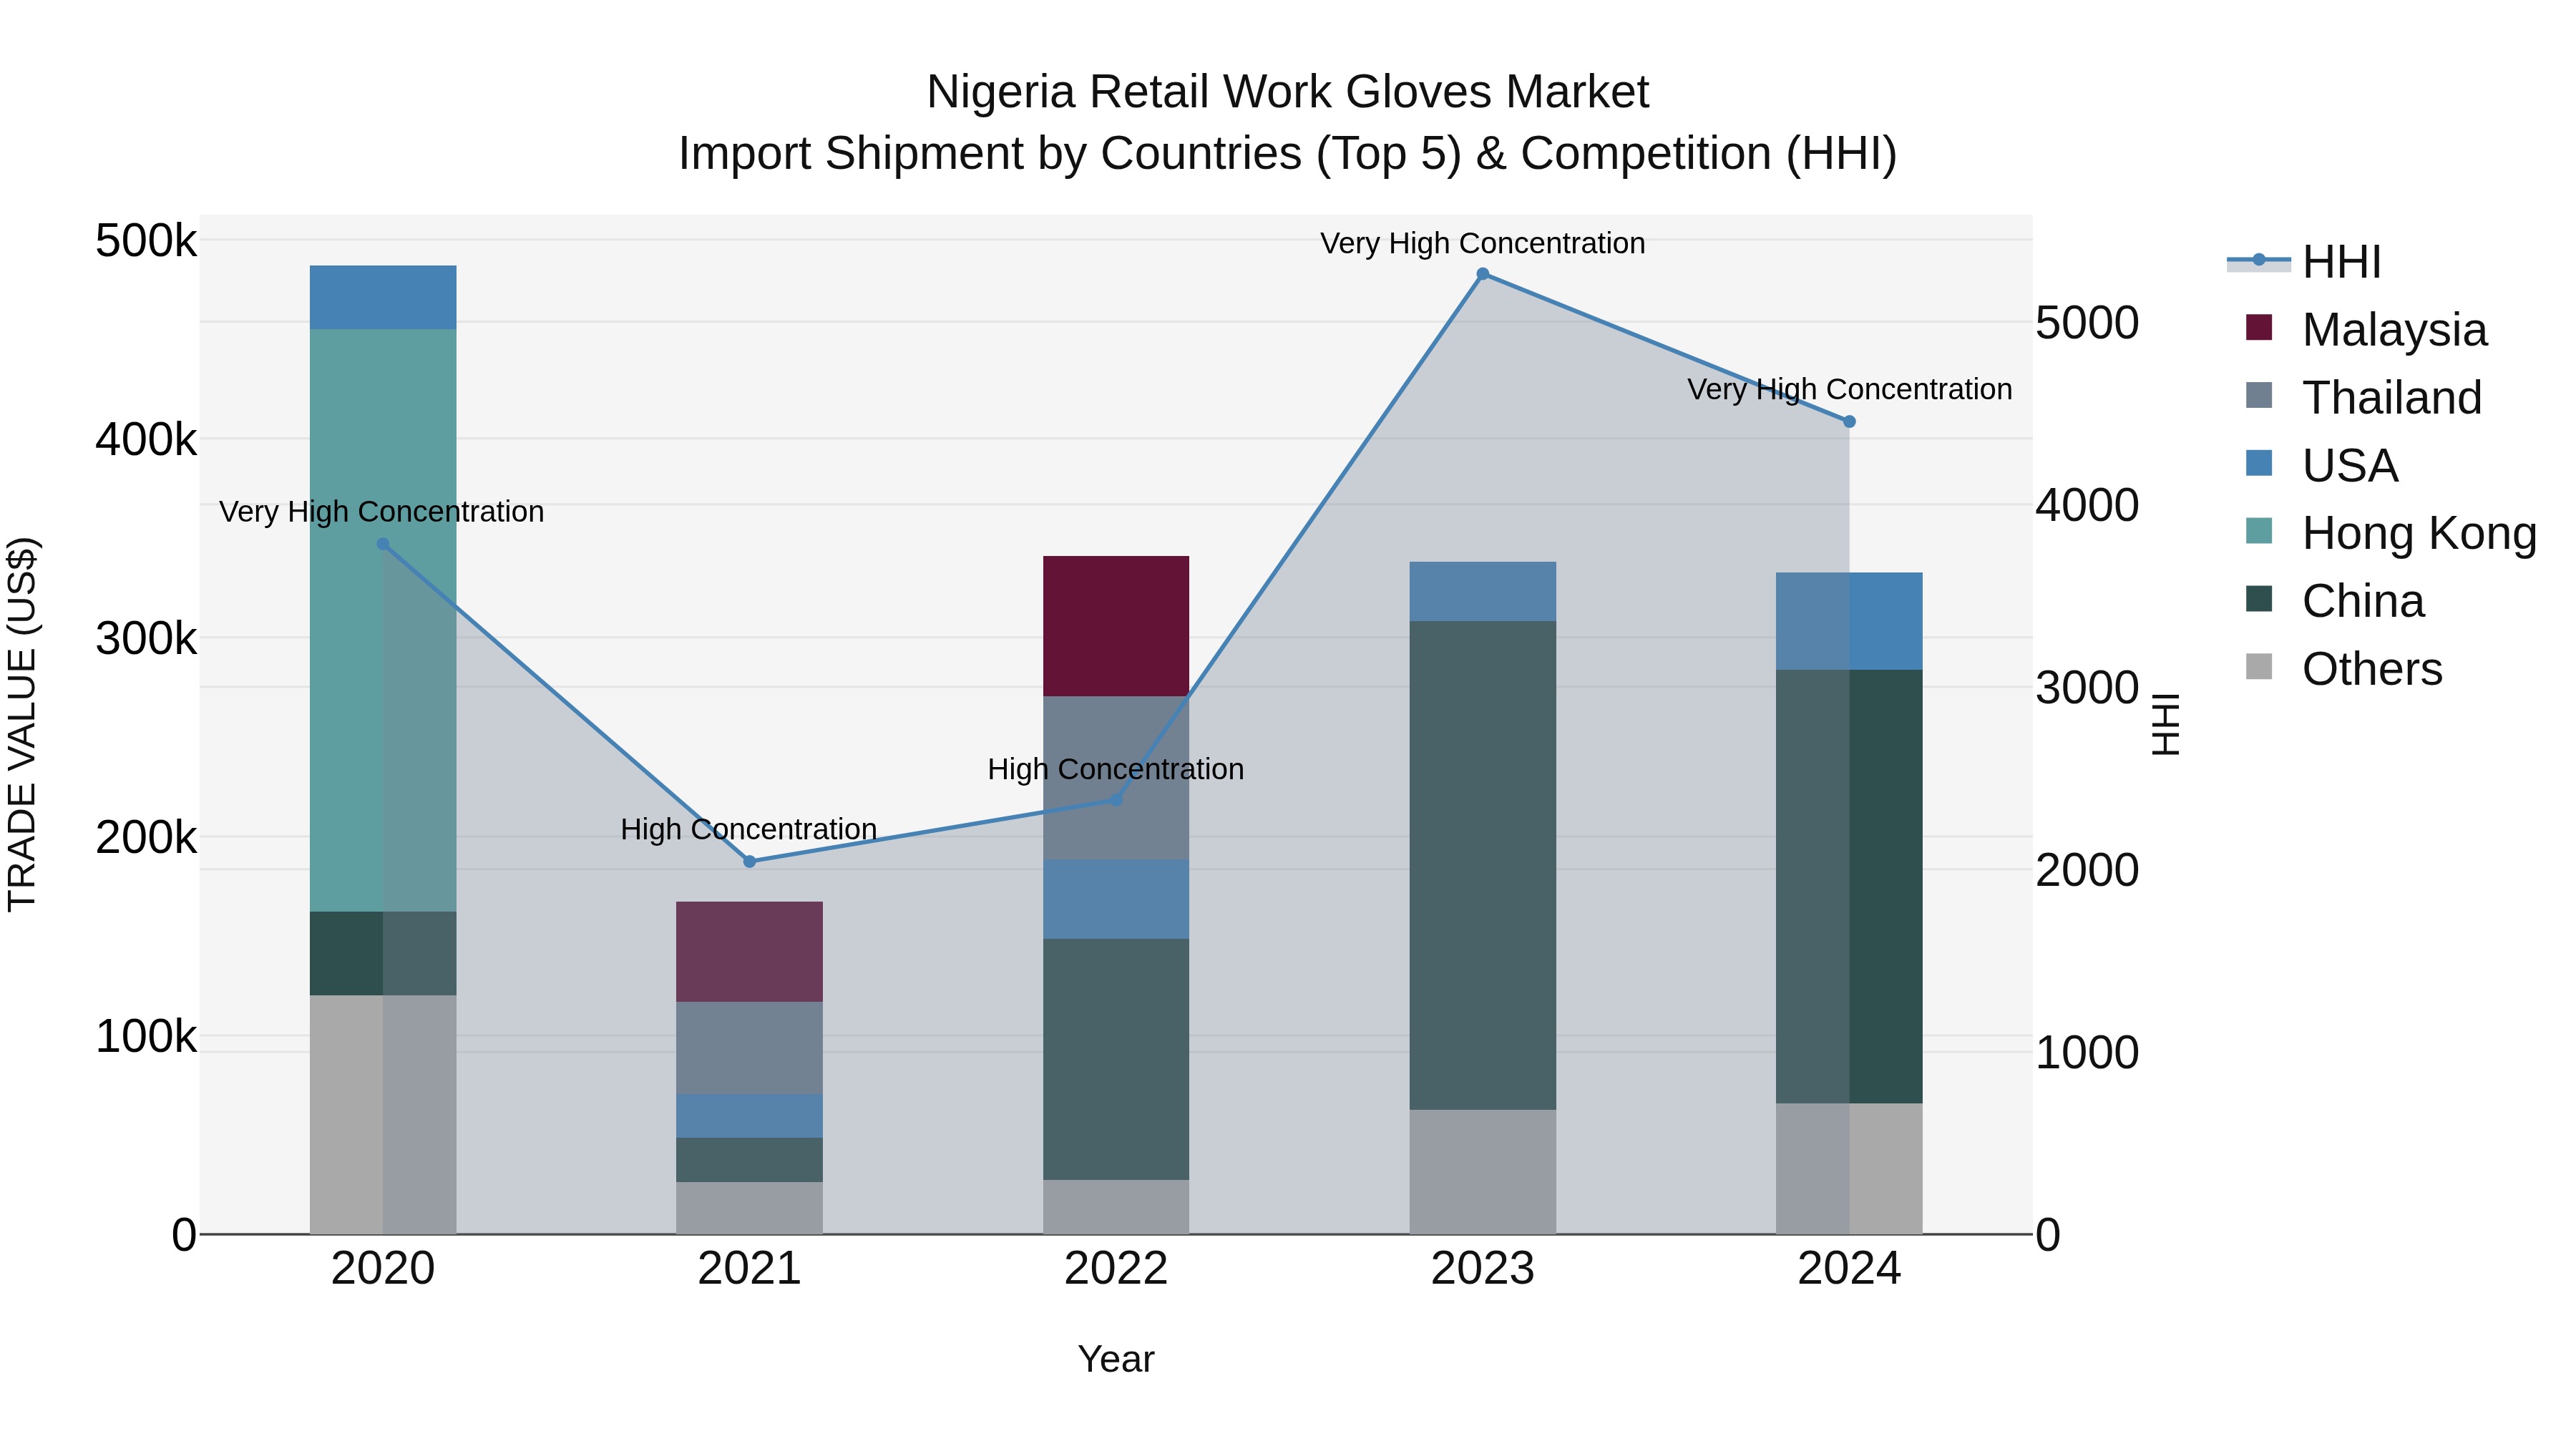Click the 2020 x-axis label
Viewport: 2576px width, 1449px height.
pyautogui.click(x=383, y=1269)
